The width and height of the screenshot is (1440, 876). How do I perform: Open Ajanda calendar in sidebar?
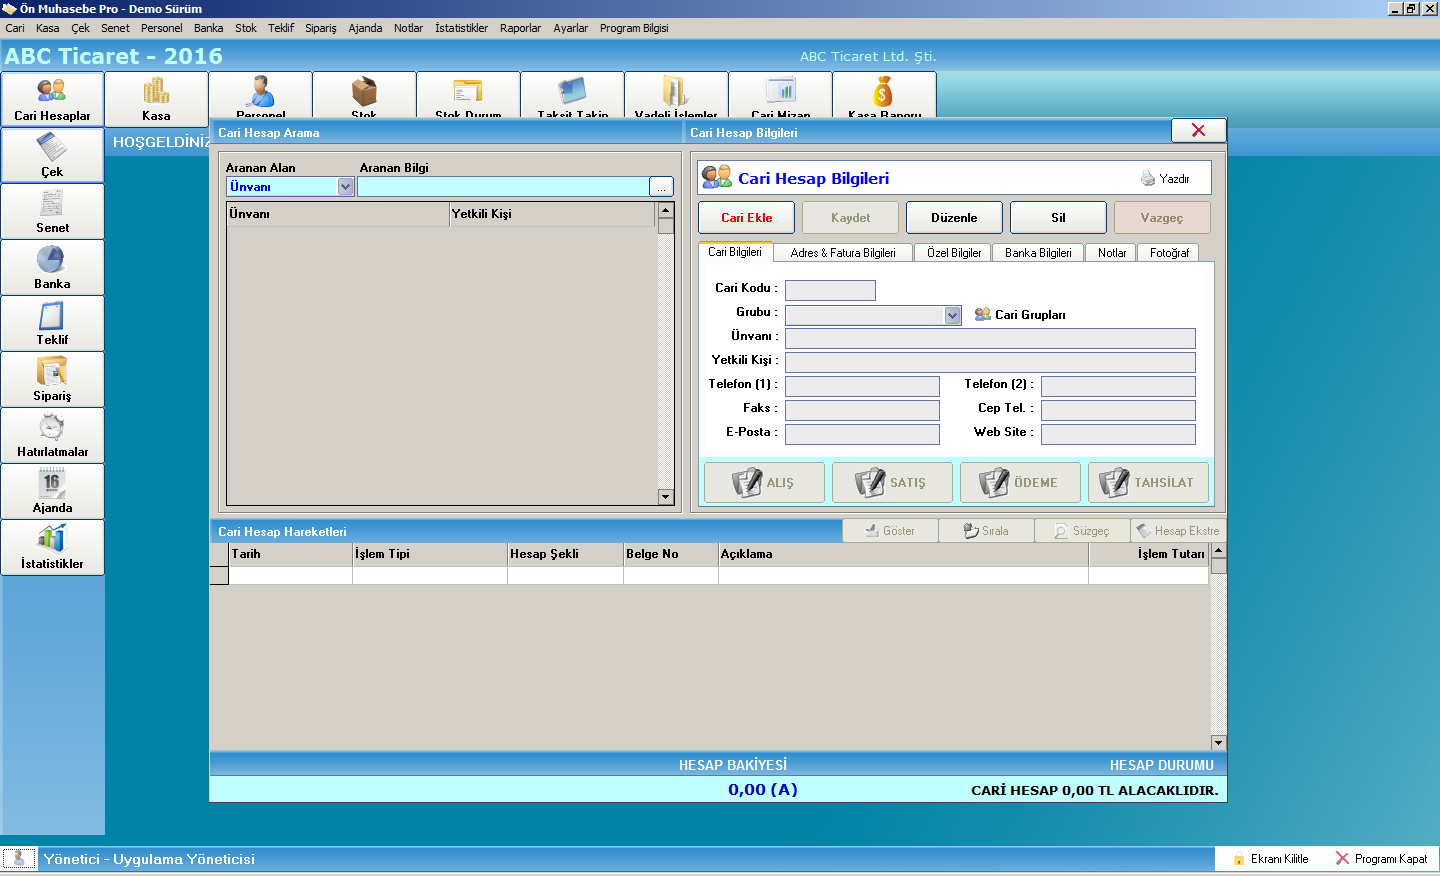tap(52, 491)
